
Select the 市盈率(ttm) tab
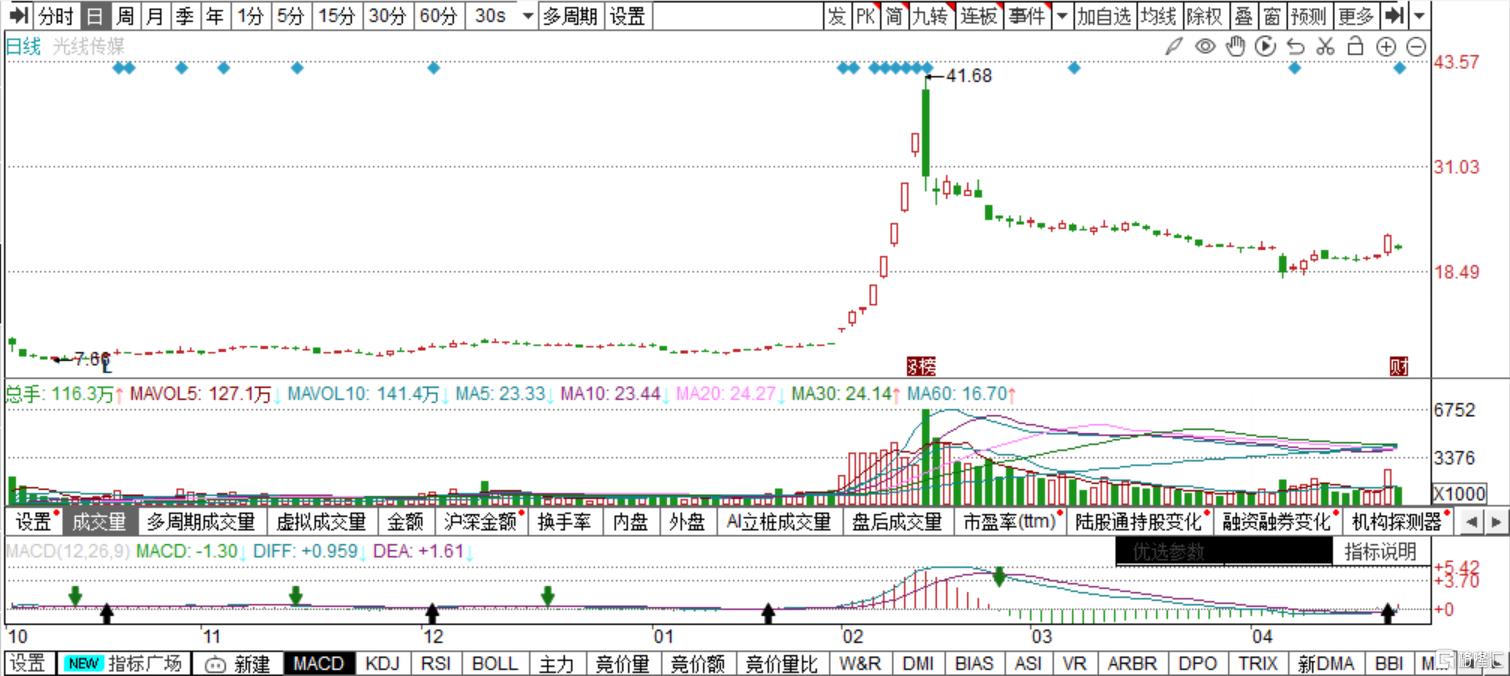pyautogui.click(x=1009, y=521)
